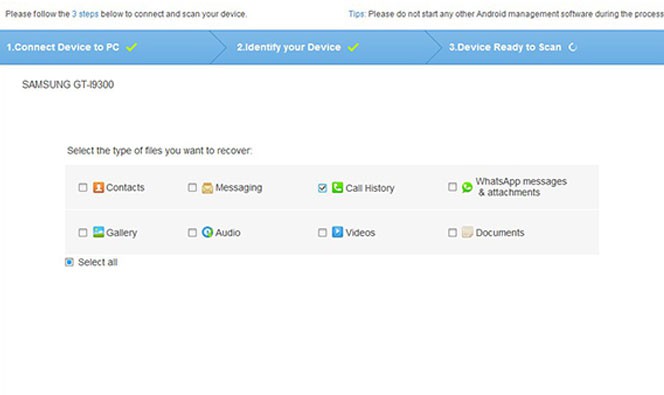This screenshot has width=664, height=395.
Task: Tick the Documents checkbox
Action: tap(452, 232)
